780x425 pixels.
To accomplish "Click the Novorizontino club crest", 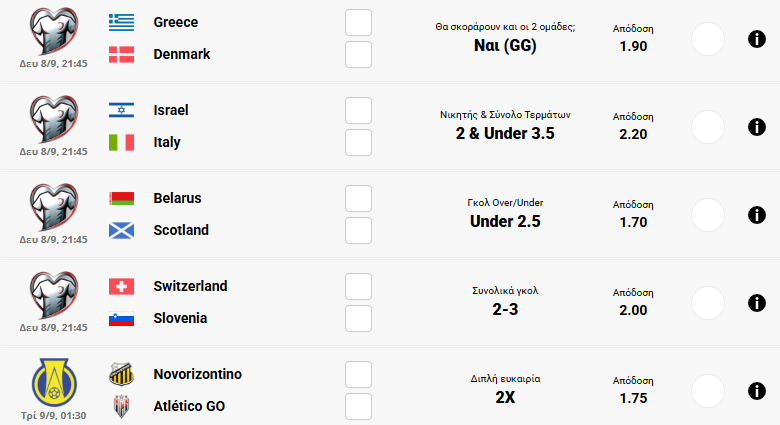I will pyautogui.click(x=121, y=374).
